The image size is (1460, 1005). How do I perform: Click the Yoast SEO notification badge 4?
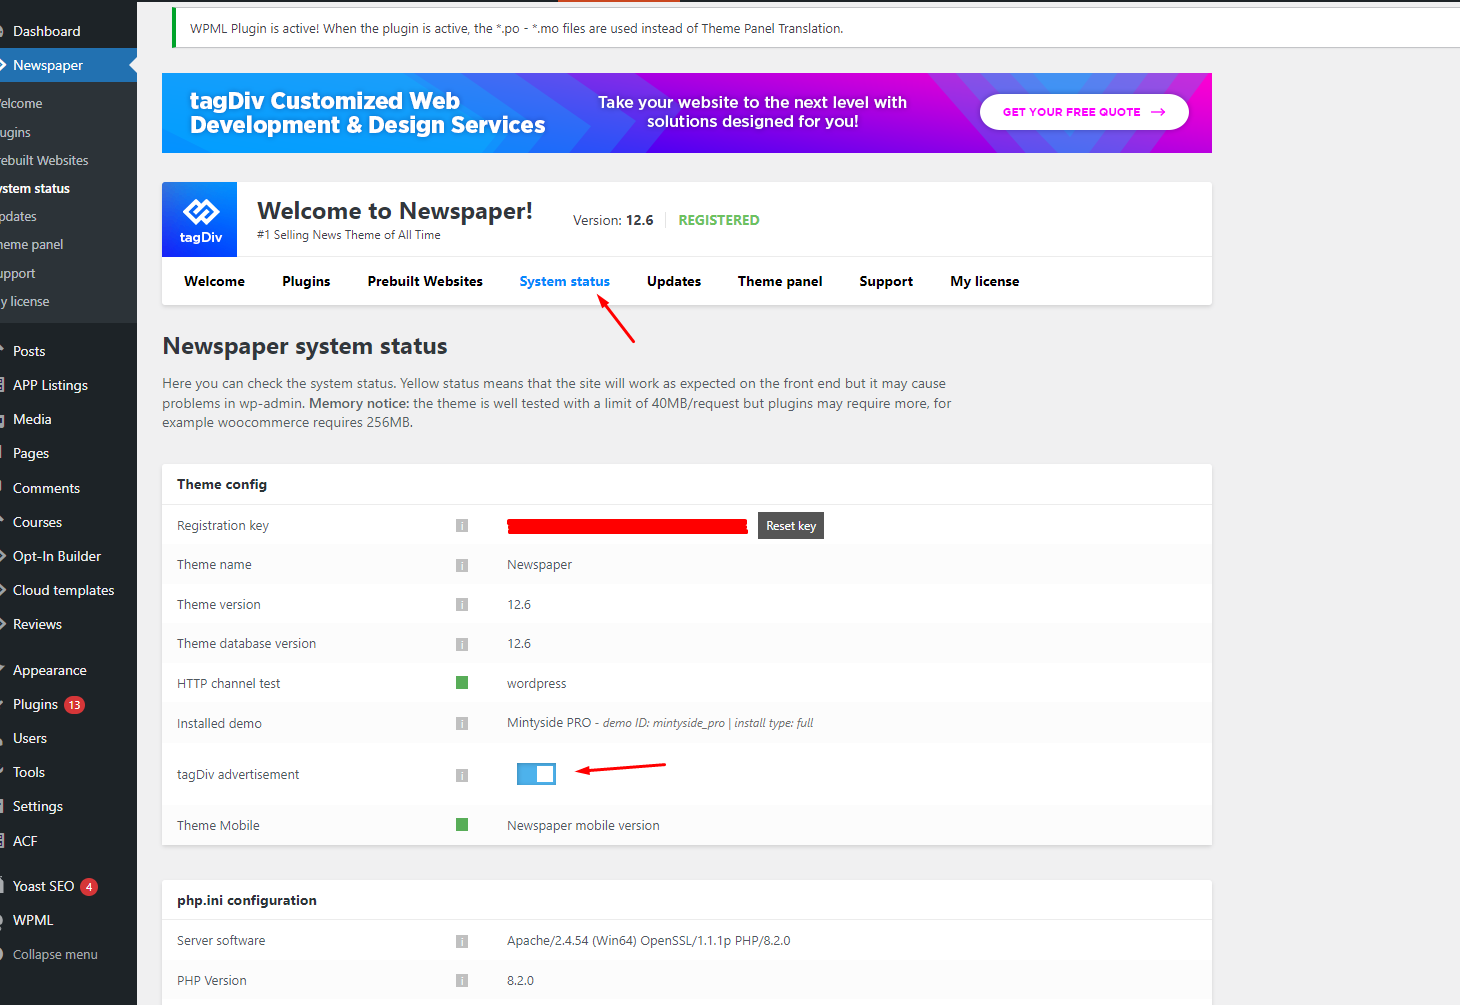point(89,887)
